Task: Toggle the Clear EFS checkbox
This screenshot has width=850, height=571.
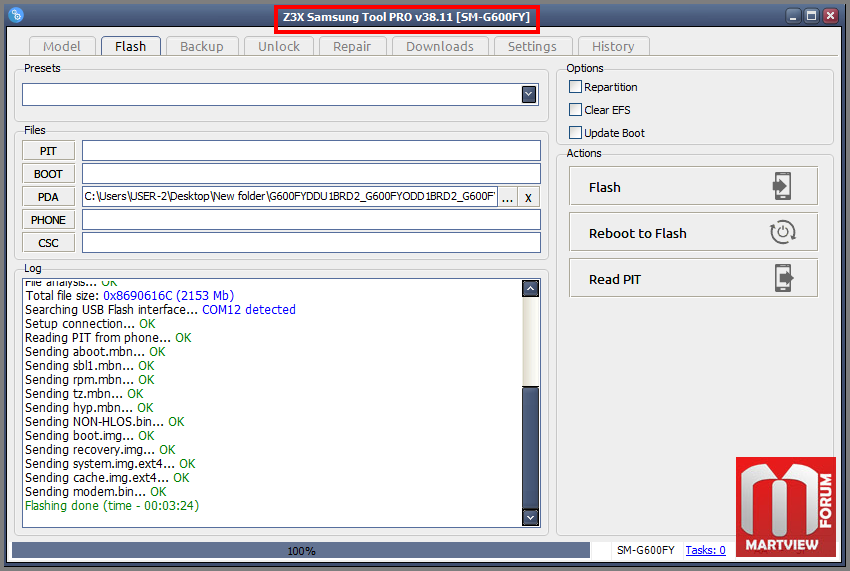Action: [x=575, y=110]
